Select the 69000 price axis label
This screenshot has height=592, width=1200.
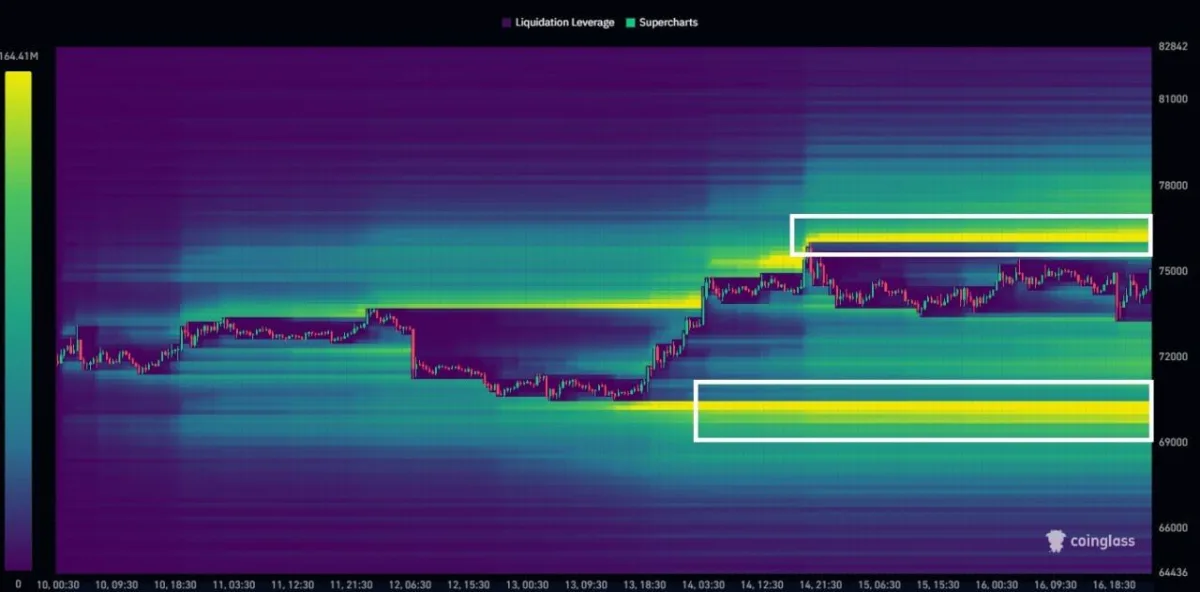1174,442
